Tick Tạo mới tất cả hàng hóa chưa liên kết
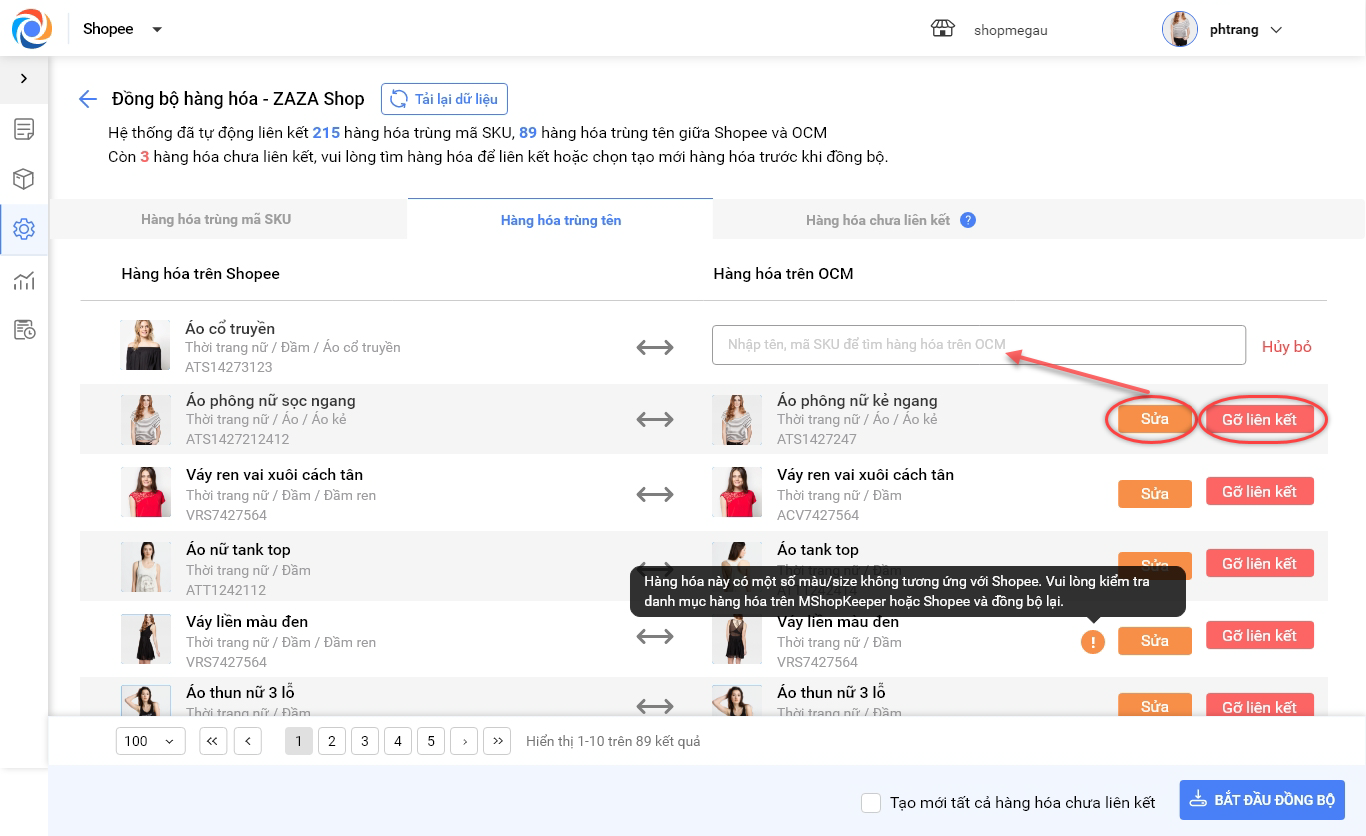 [x=871, y=803]
